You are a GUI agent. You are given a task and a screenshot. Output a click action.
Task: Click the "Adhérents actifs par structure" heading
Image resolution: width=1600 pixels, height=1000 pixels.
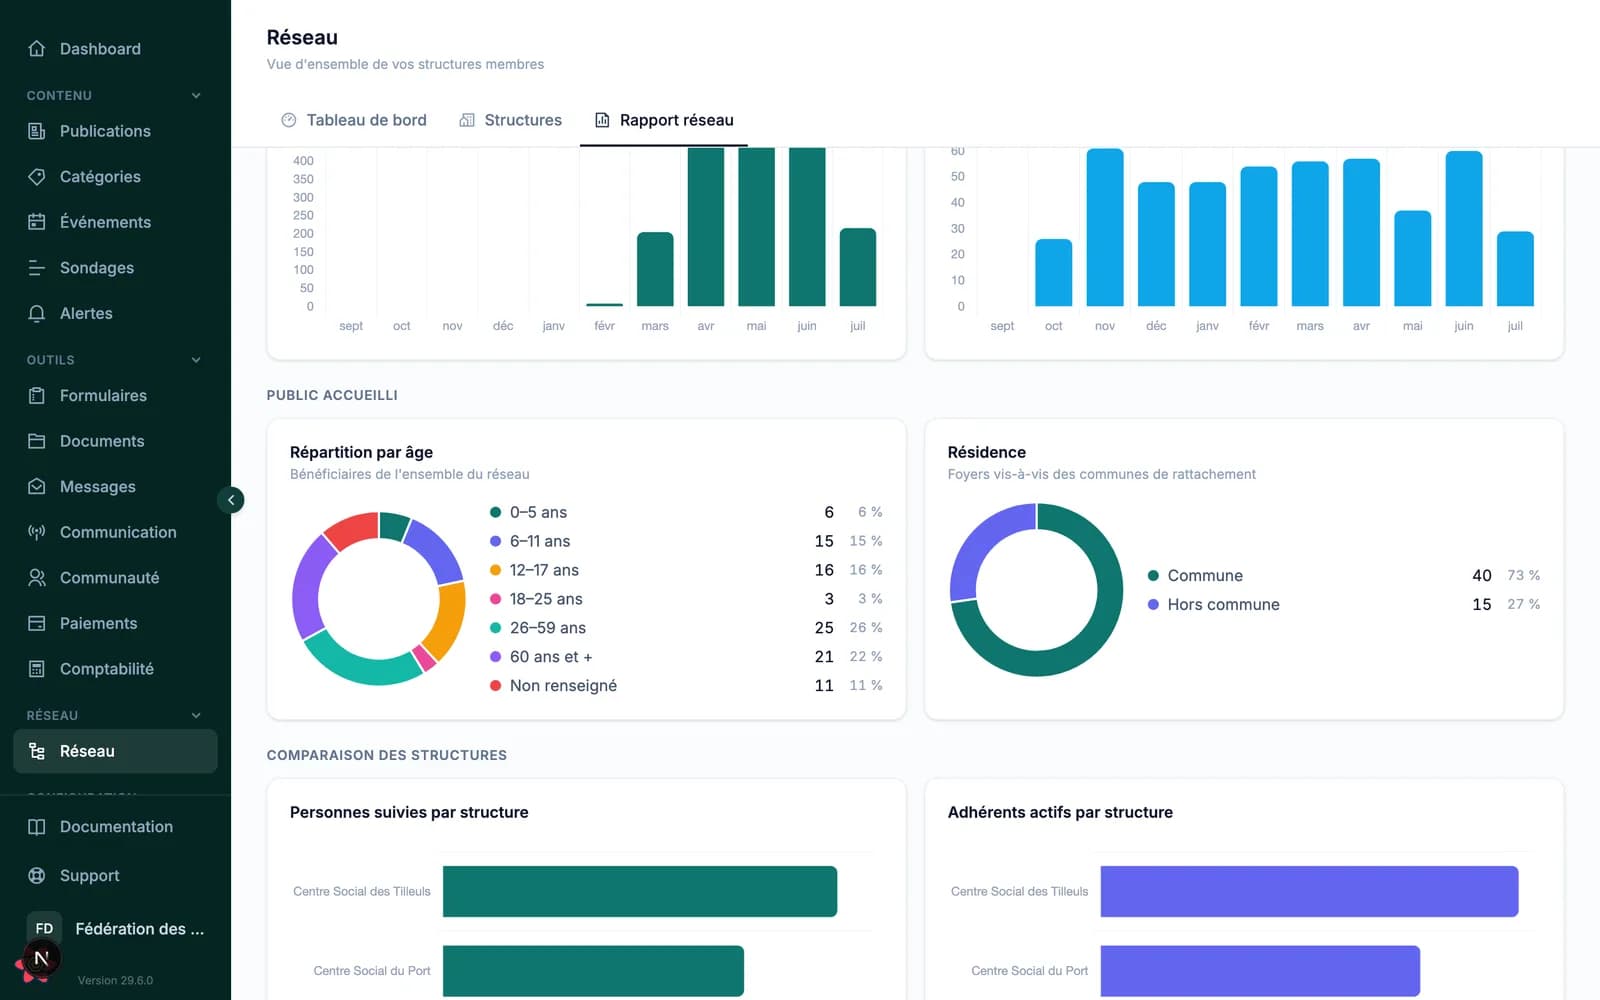pos(1060,812)
